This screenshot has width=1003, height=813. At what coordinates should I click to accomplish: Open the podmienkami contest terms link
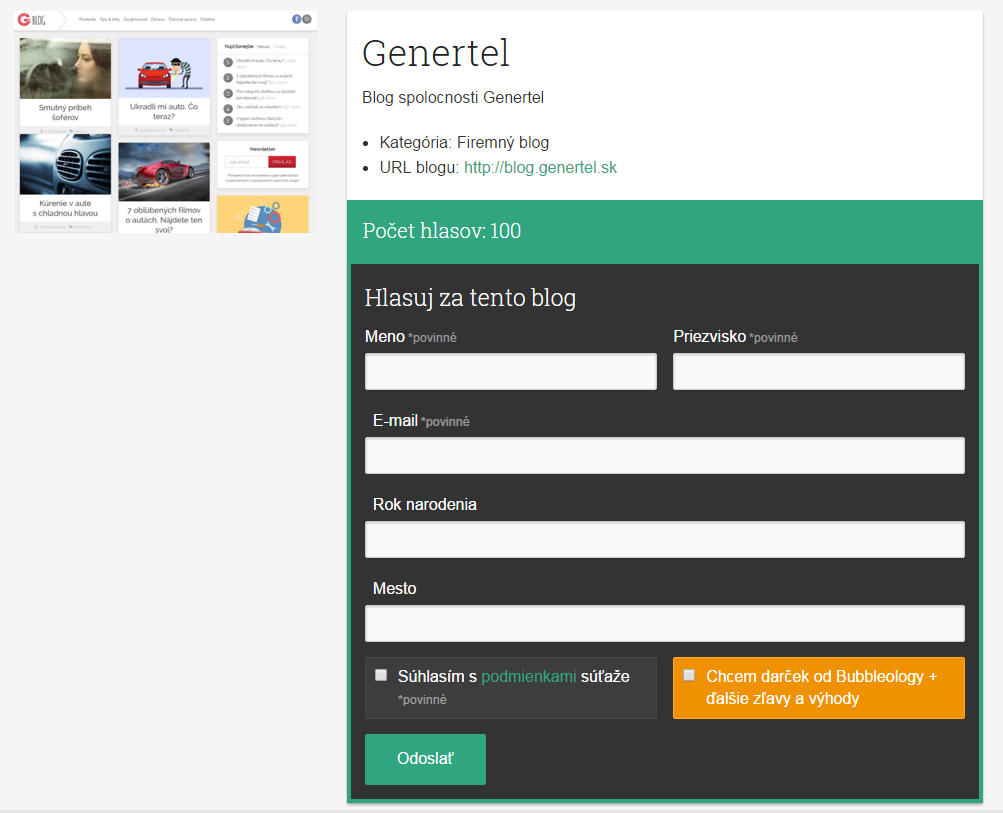528,676
